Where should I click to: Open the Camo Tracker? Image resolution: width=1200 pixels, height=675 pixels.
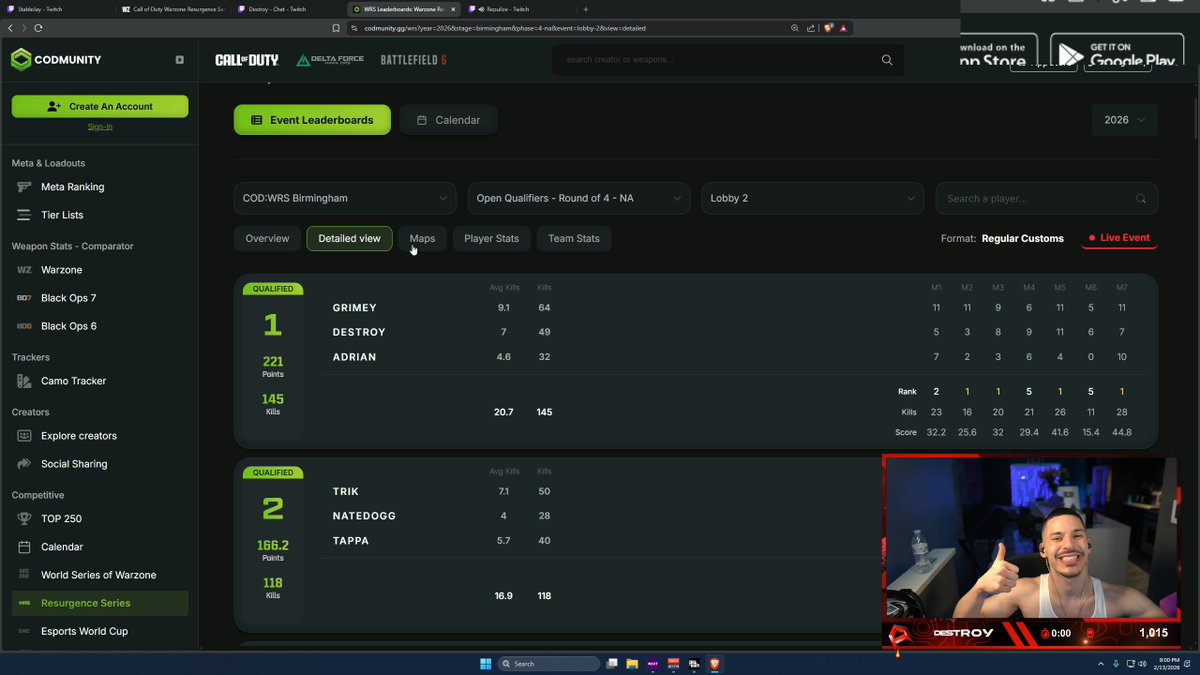[x=73, y=381]
